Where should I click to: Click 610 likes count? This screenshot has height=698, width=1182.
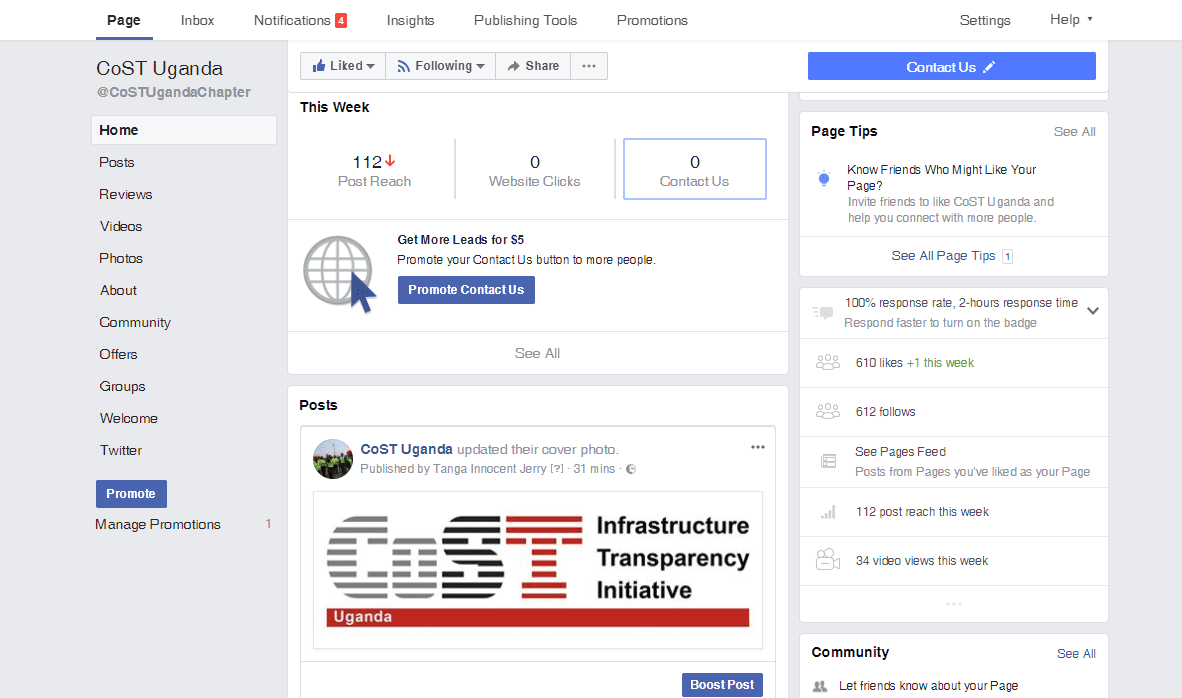tap(879, 363)
